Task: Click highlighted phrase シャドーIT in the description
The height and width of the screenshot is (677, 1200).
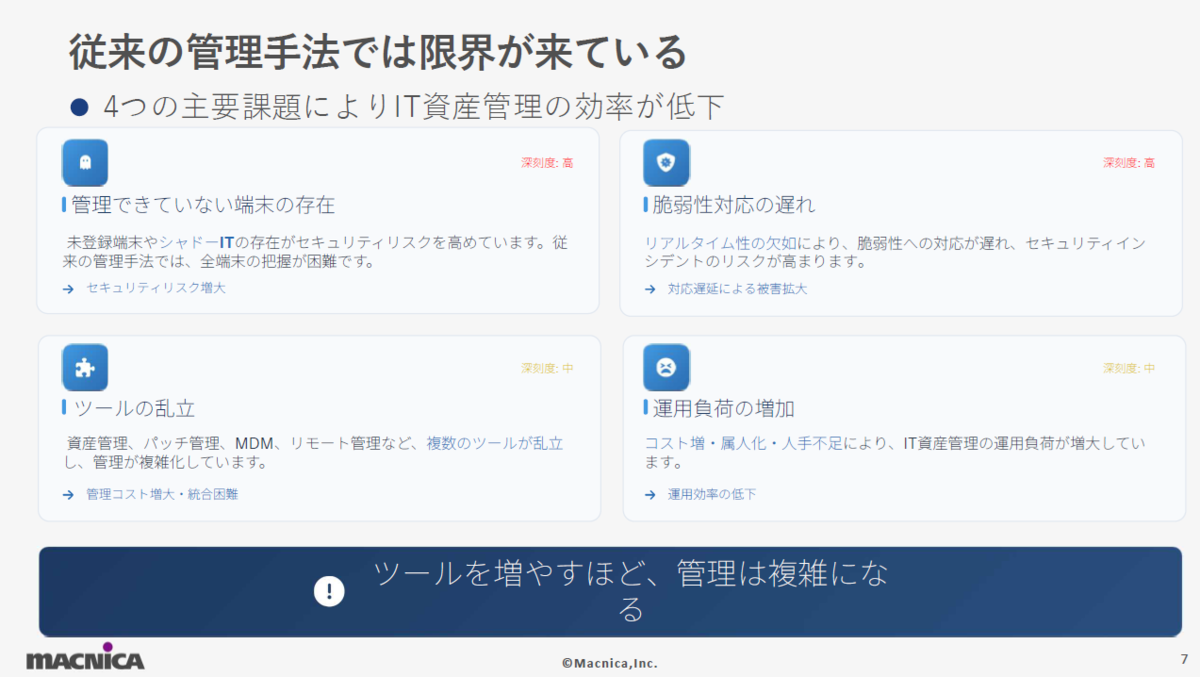Action: point(197,243)
